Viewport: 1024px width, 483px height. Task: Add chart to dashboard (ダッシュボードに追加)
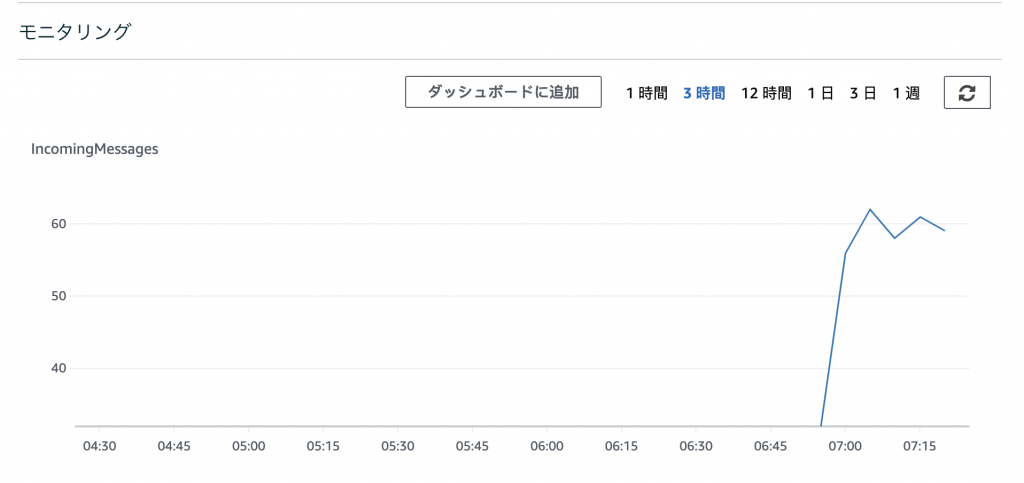(503, 92)
